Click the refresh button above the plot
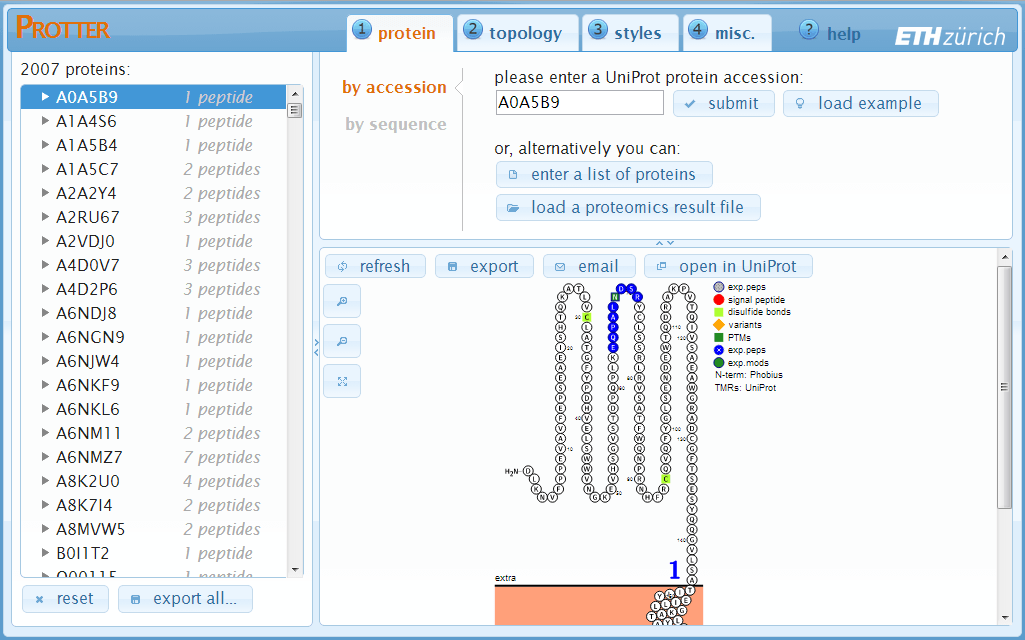1025x640 pixels. (x=375, y=266)
